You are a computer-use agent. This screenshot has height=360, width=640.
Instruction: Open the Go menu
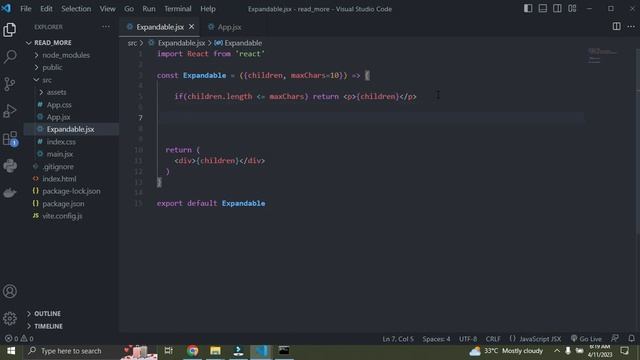(129, 9)
